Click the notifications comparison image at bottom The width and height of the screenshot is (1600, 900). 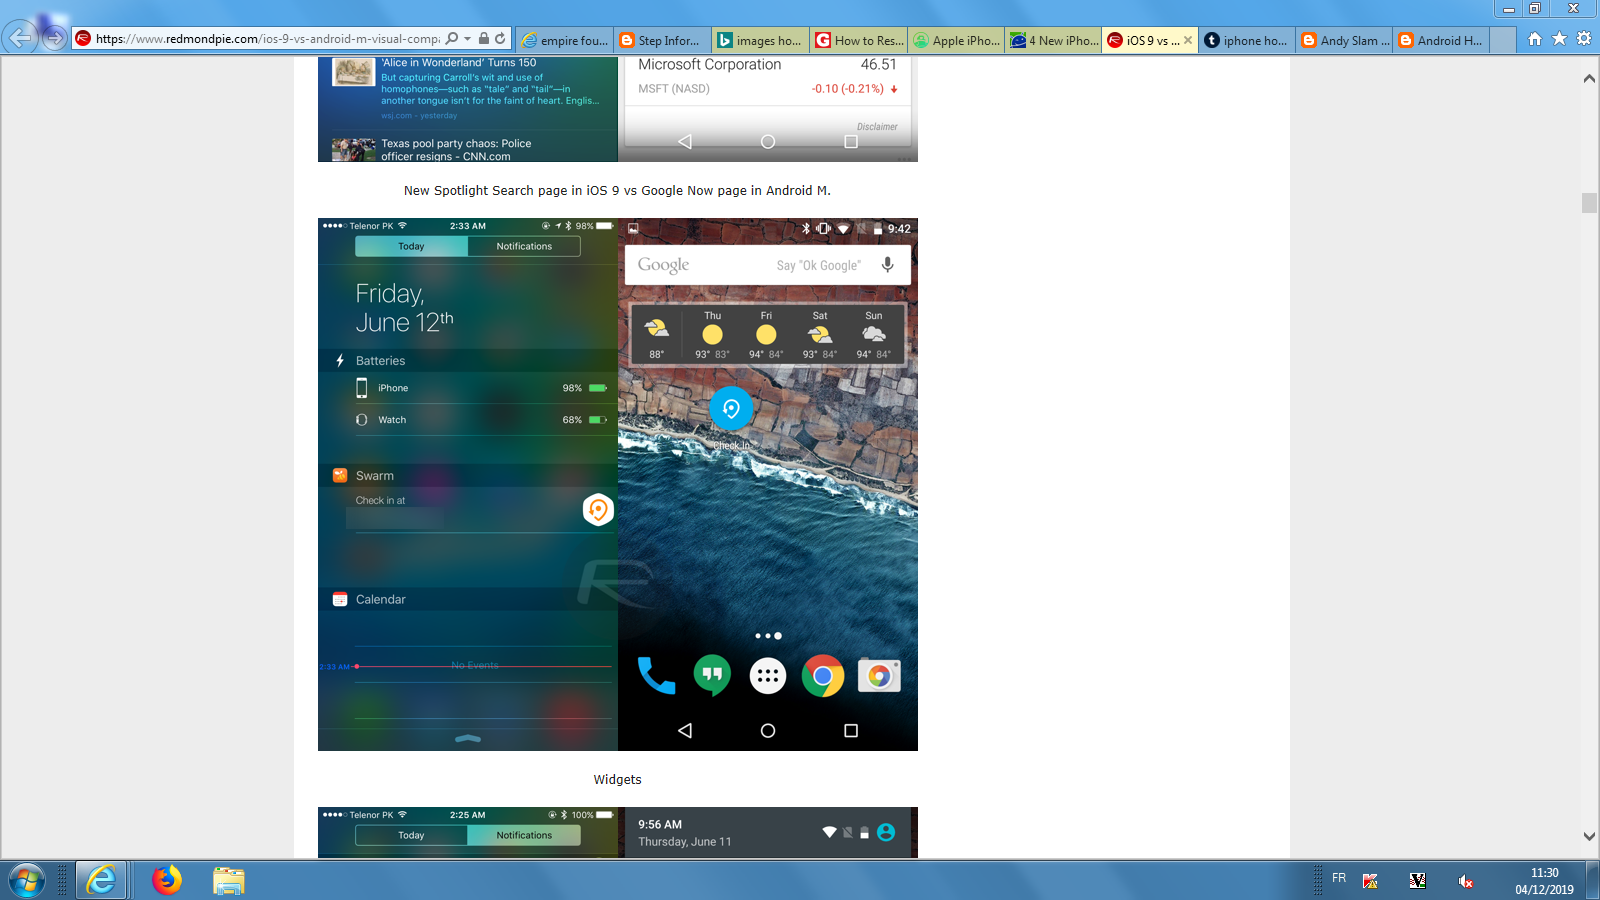pos(618,832)
